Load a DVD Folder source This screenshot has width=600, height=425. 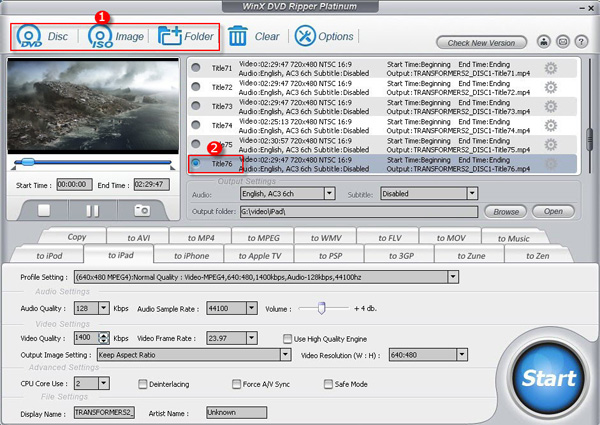[x=186, y=36]
